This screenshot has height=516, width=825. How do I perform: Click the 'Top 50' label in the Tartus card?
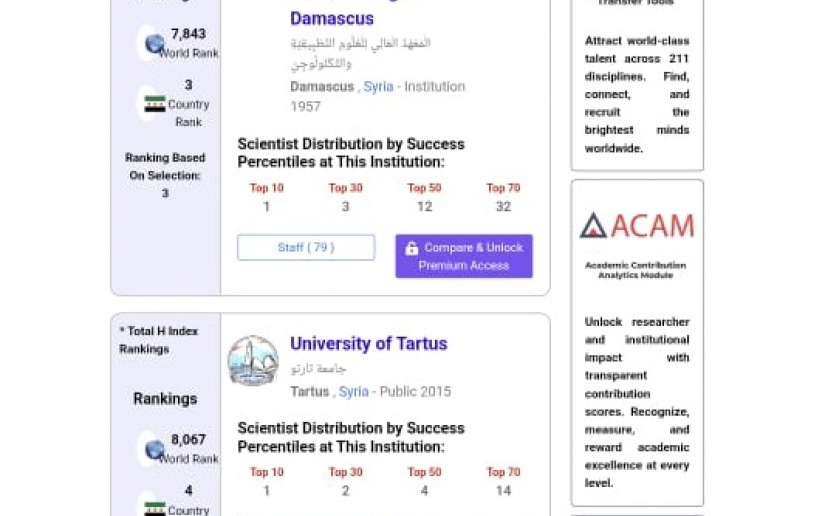(424, 472)
